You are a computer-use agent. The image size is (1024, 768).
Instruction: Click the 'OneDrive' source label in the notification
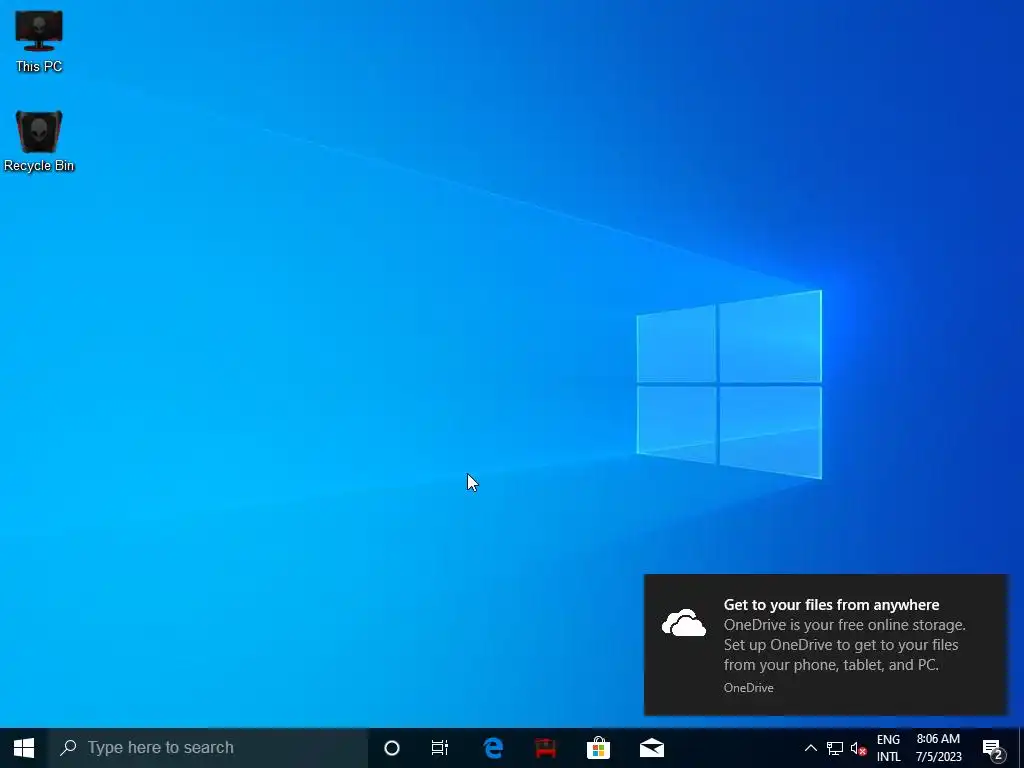click(x=748, y=688)
